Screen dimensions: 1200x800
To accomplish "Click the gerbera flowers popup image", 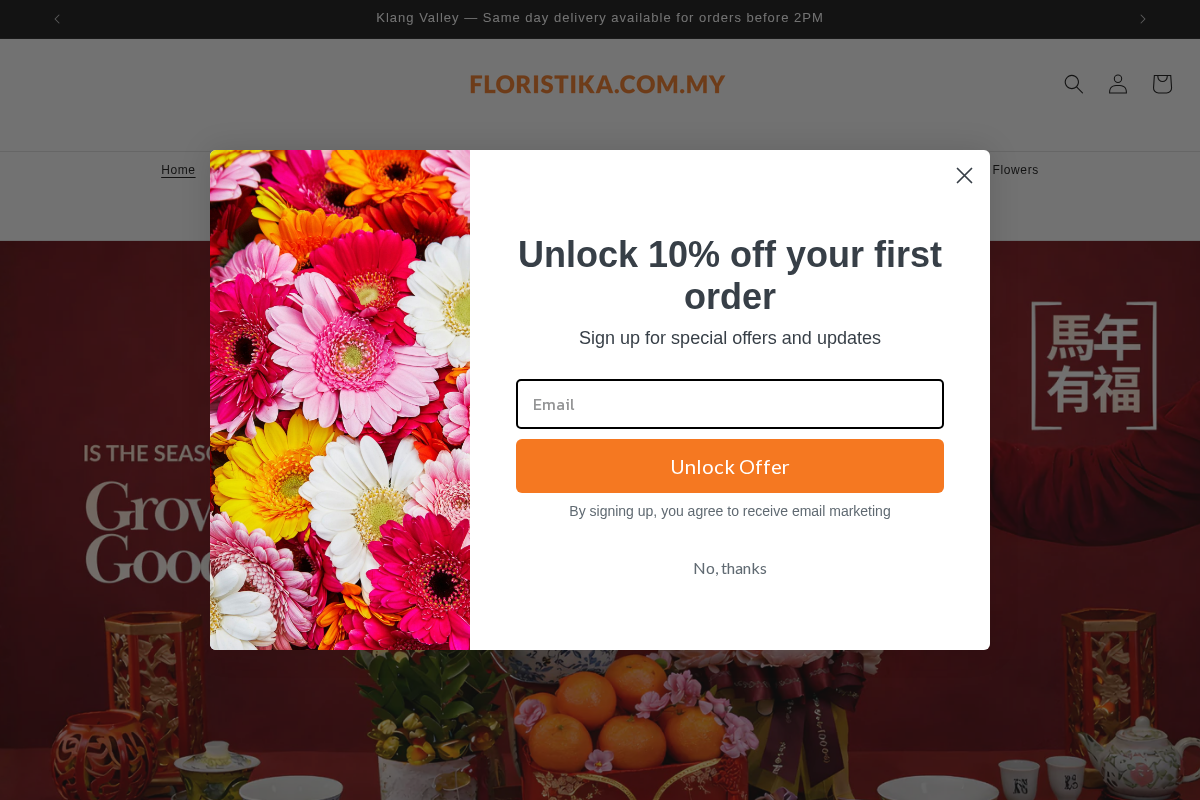I will (x=340, y=400).
